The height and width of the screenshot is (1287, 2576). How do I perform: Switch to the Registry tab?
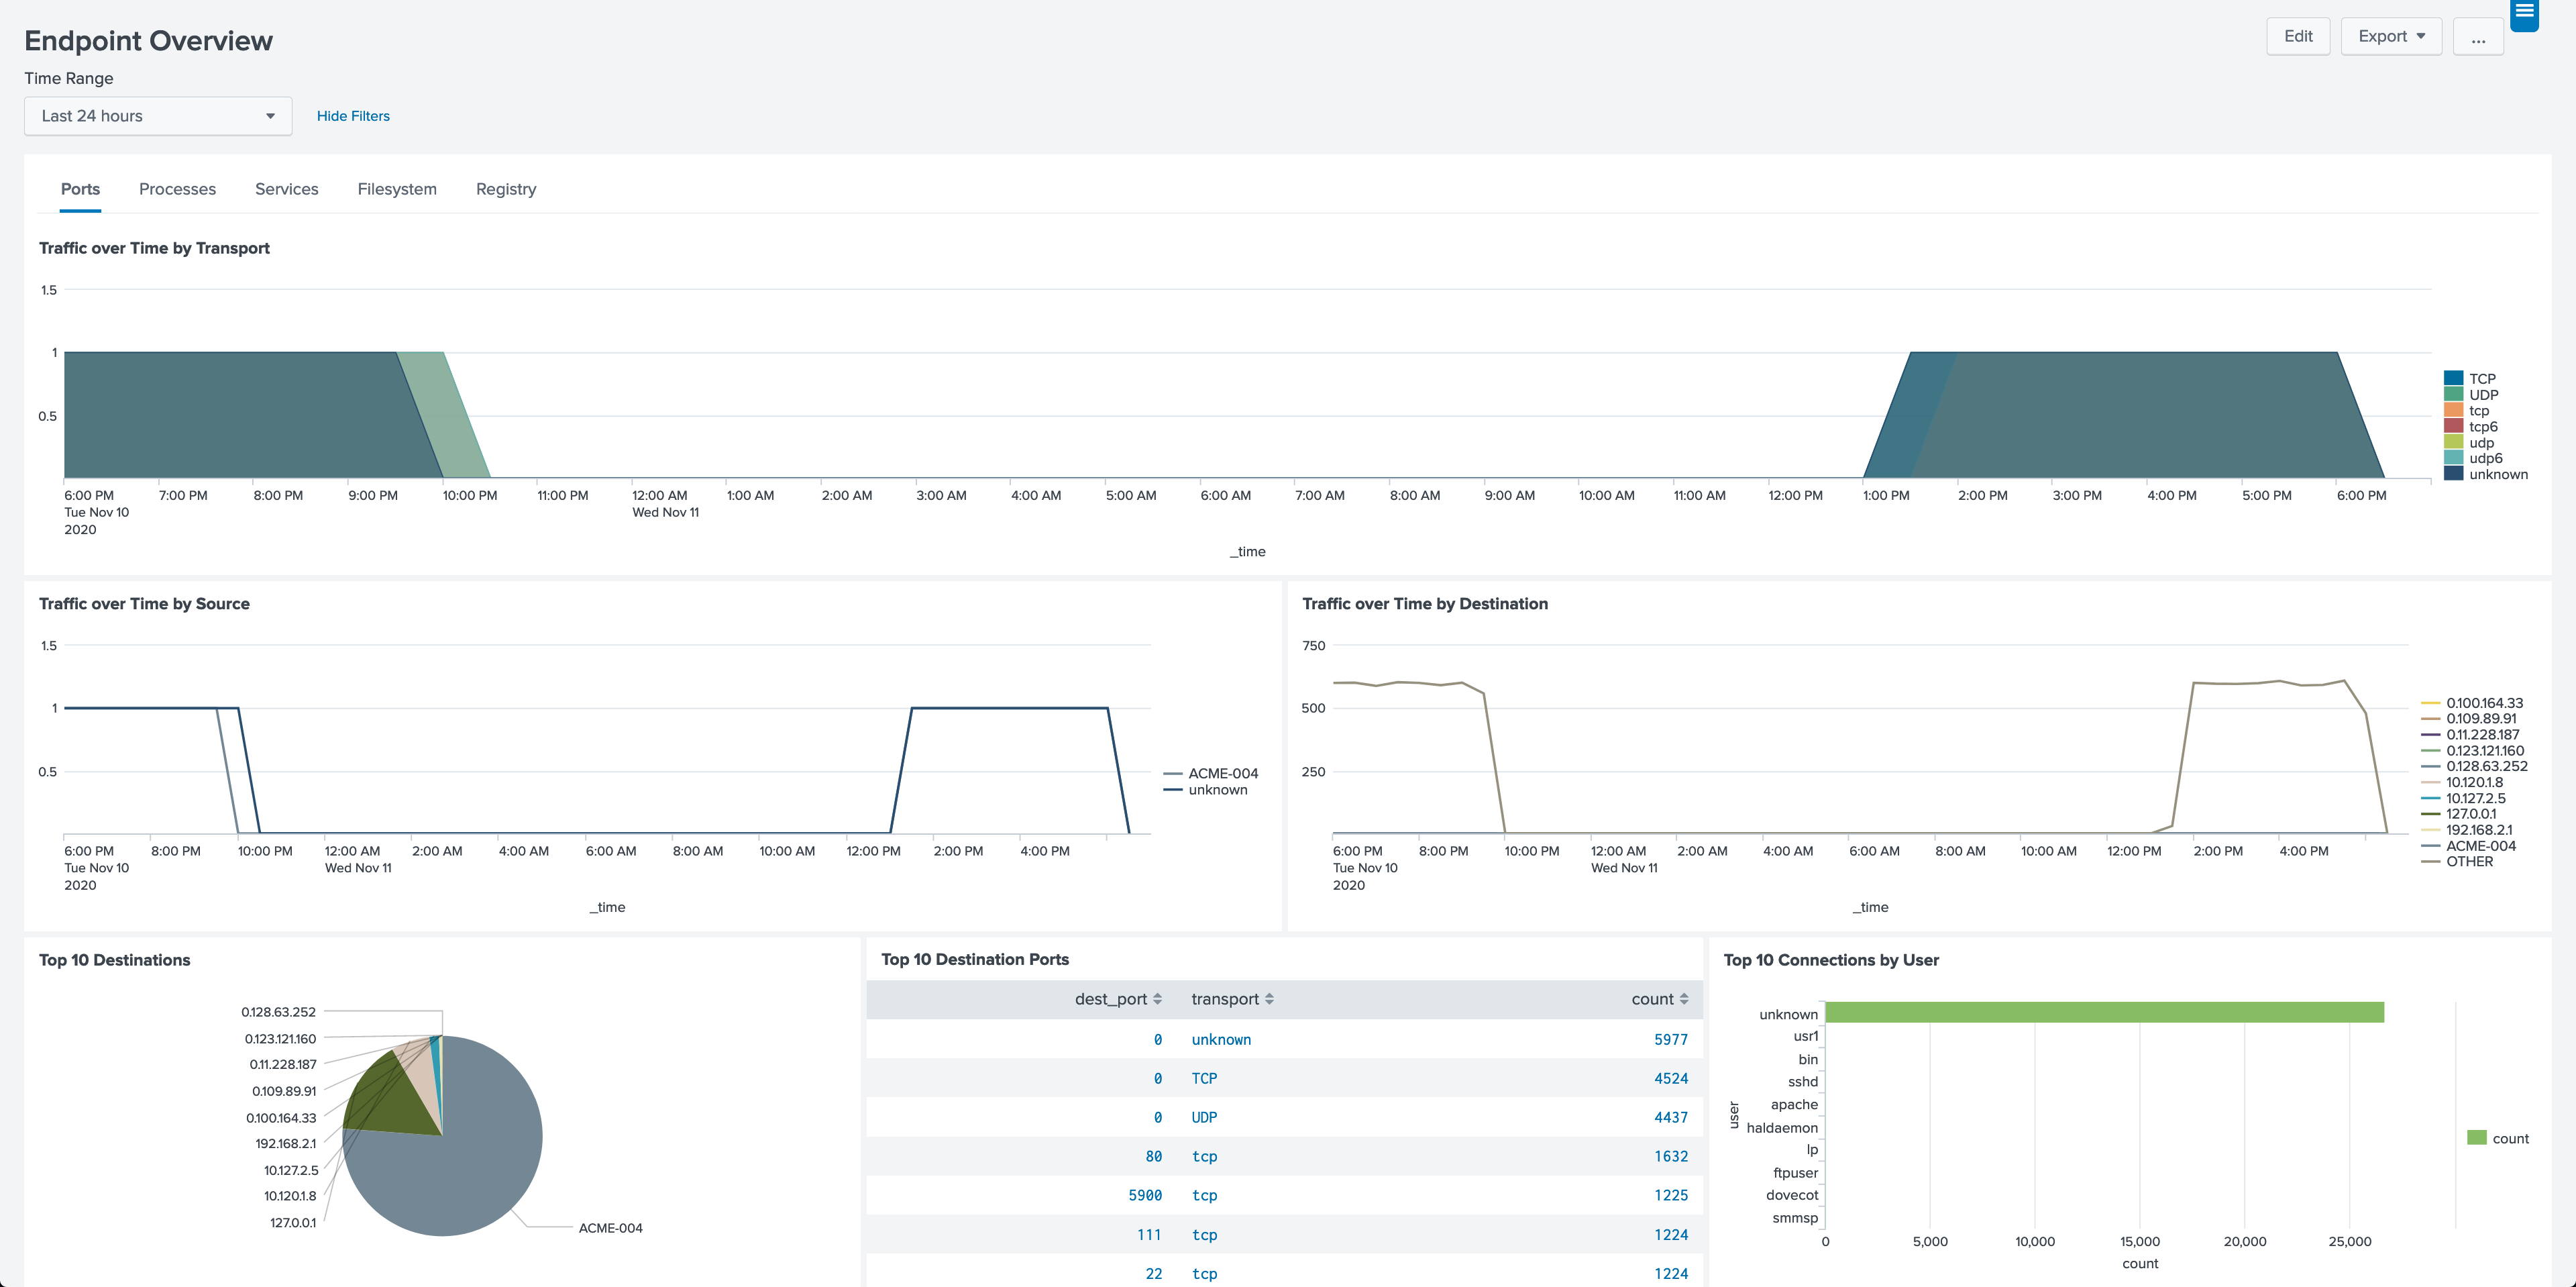tap(506, 189)
